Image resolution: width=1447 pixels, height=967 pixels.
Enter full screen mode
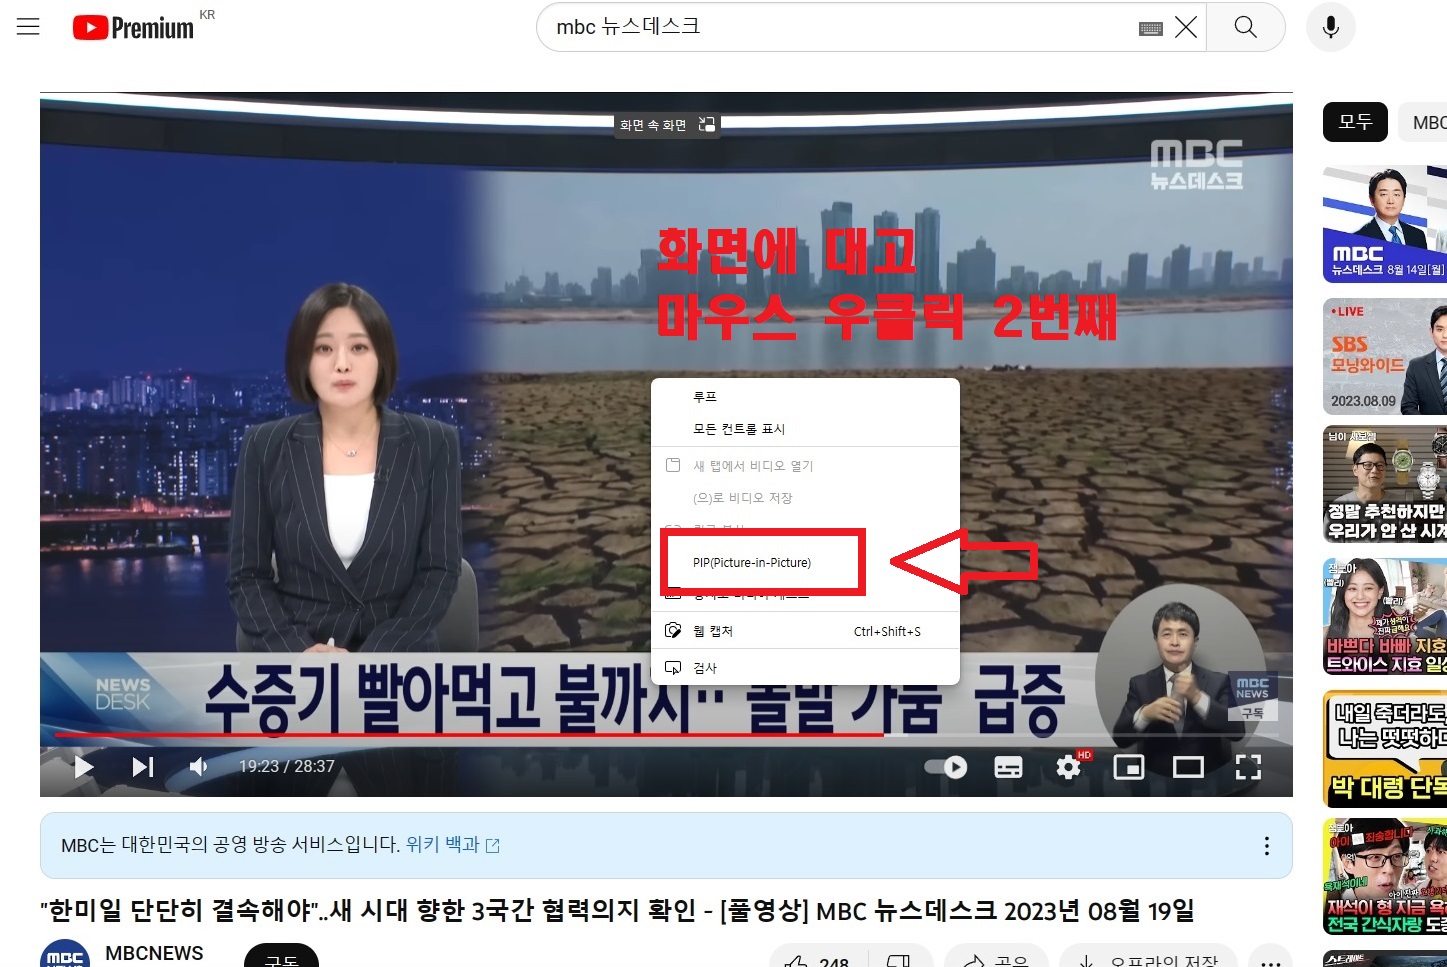(1248, 767)
